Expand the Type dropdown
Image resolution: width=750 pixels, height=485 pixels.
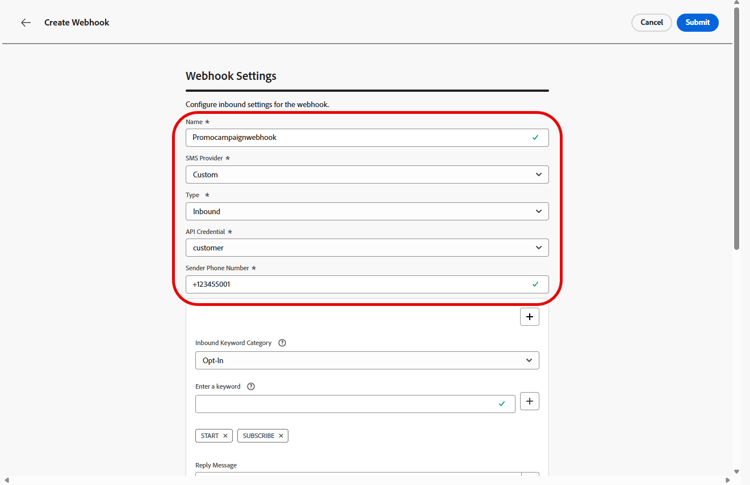tap(367, 211)
